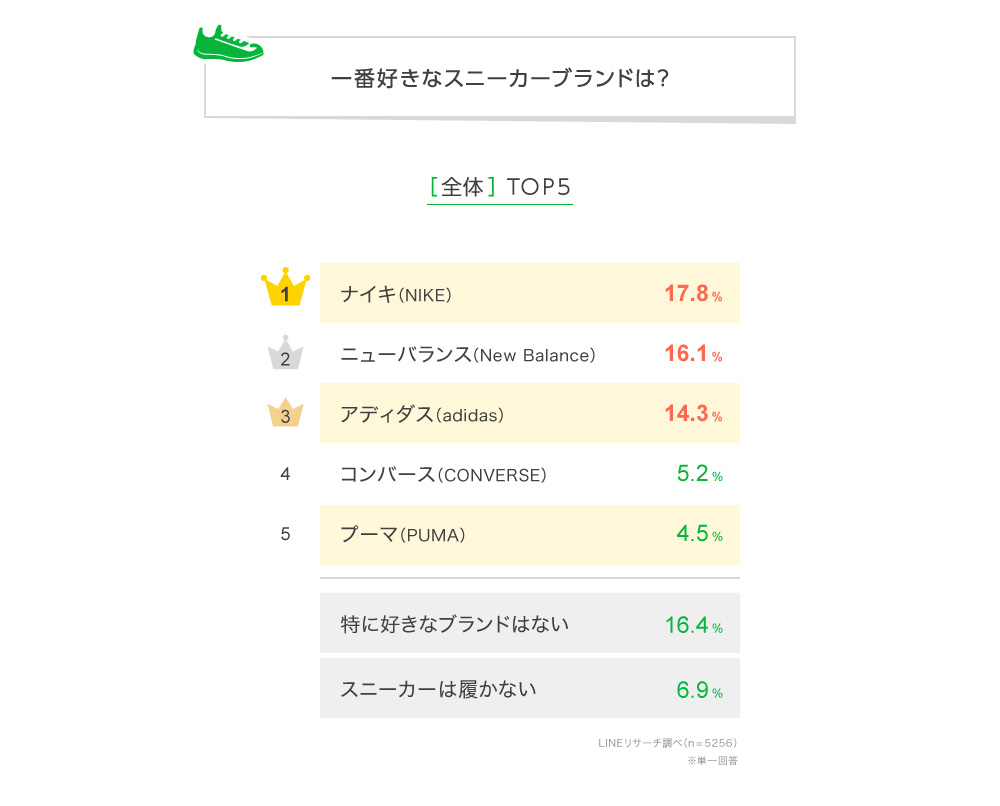
Task: Click the [全体] TOP5 heading
Action: [499, 187]
